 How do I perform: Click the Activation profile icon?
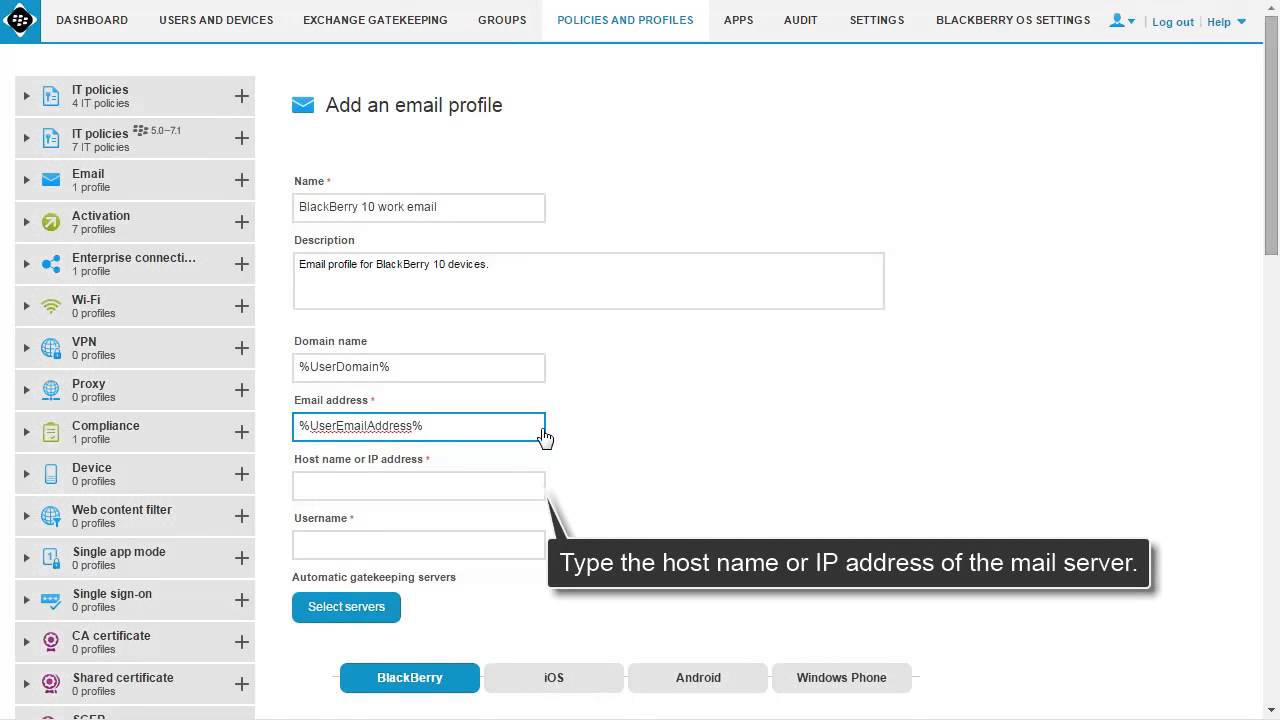click(51, 222)
